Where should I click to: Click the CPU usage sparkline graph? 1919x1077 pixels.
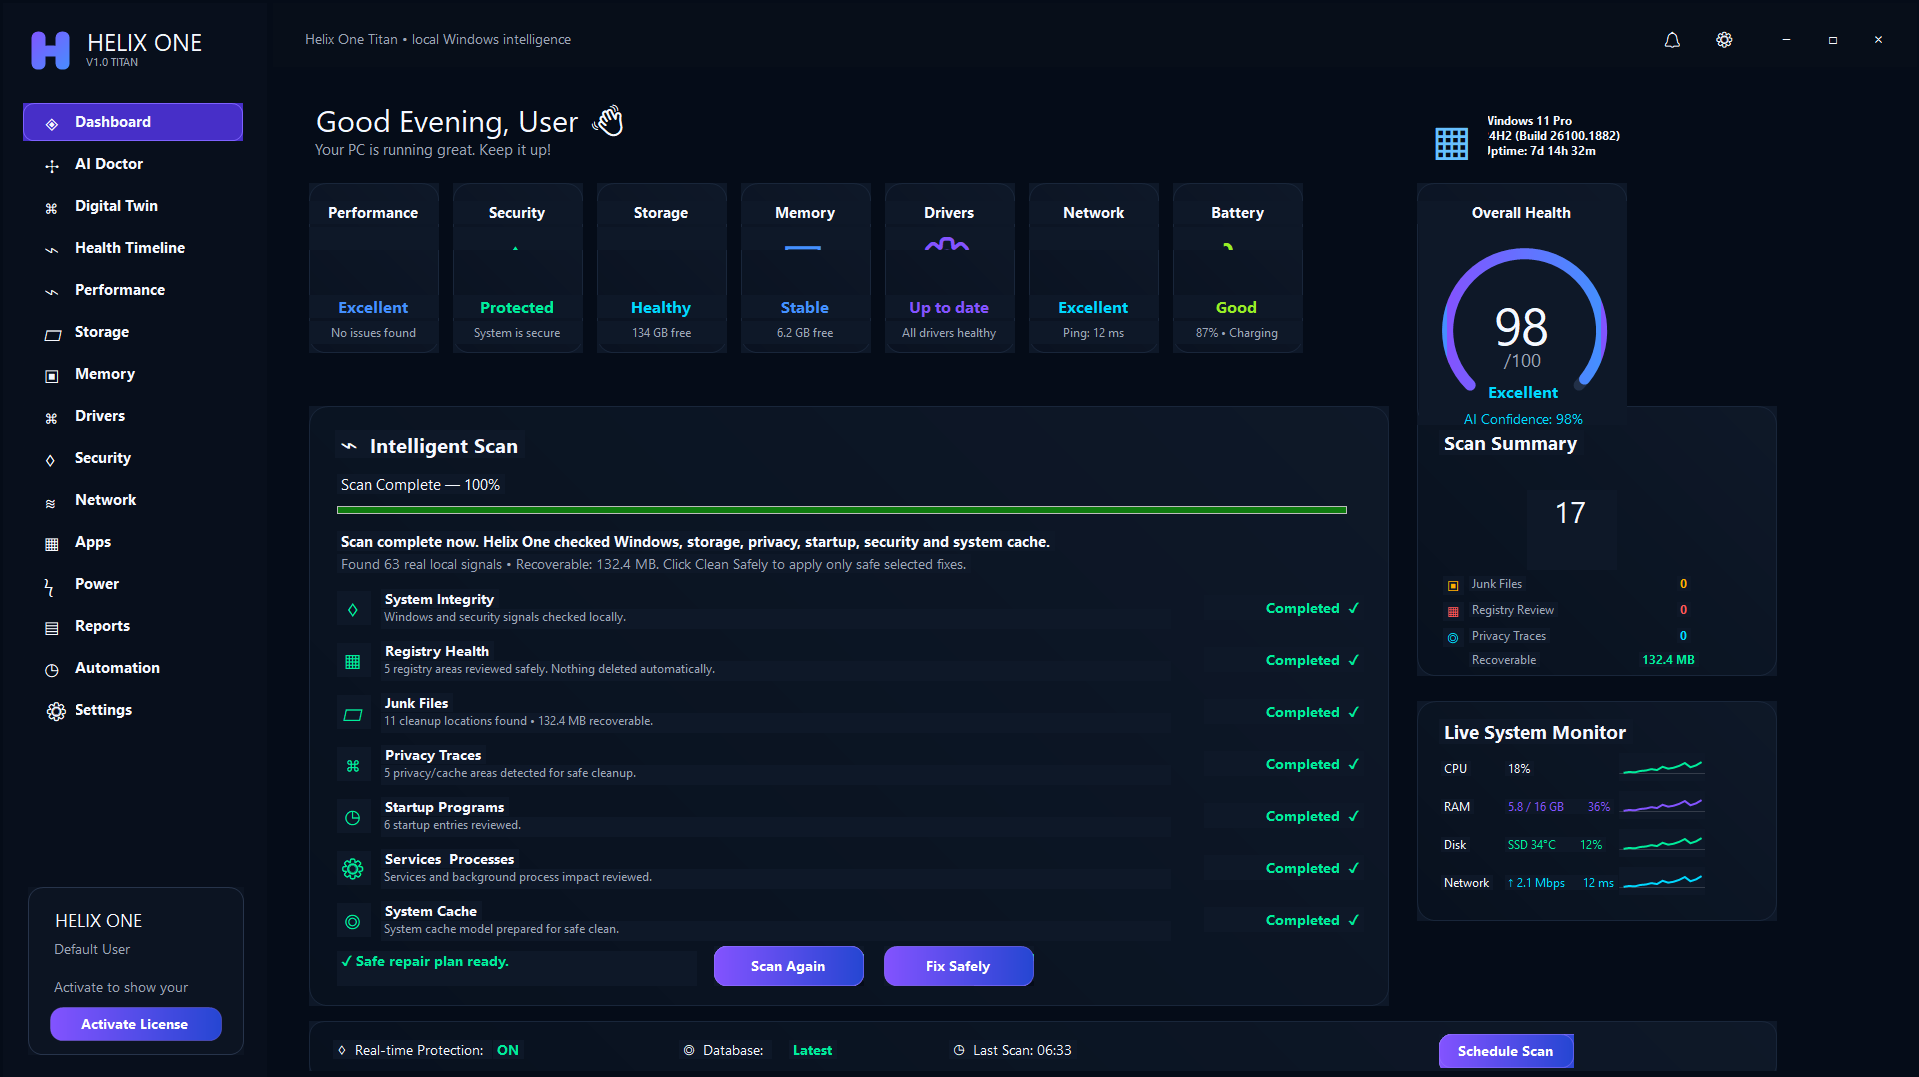pos(1662,768)
